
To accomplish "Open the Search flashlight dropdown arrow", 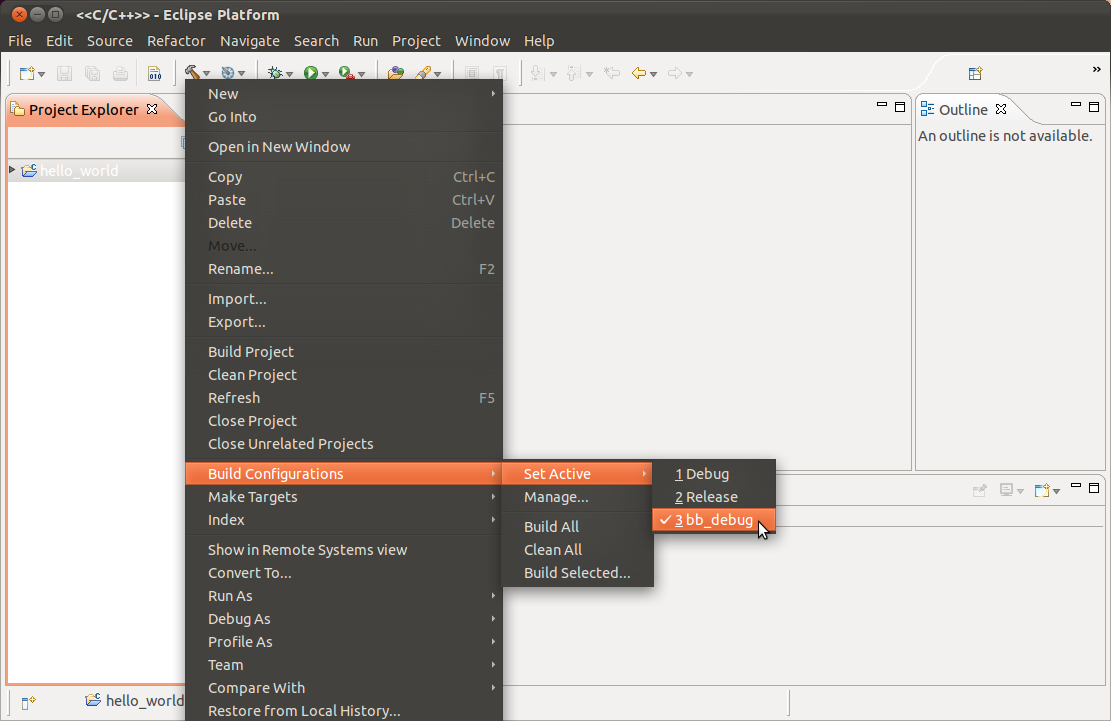I will click(x=437, y=74).
